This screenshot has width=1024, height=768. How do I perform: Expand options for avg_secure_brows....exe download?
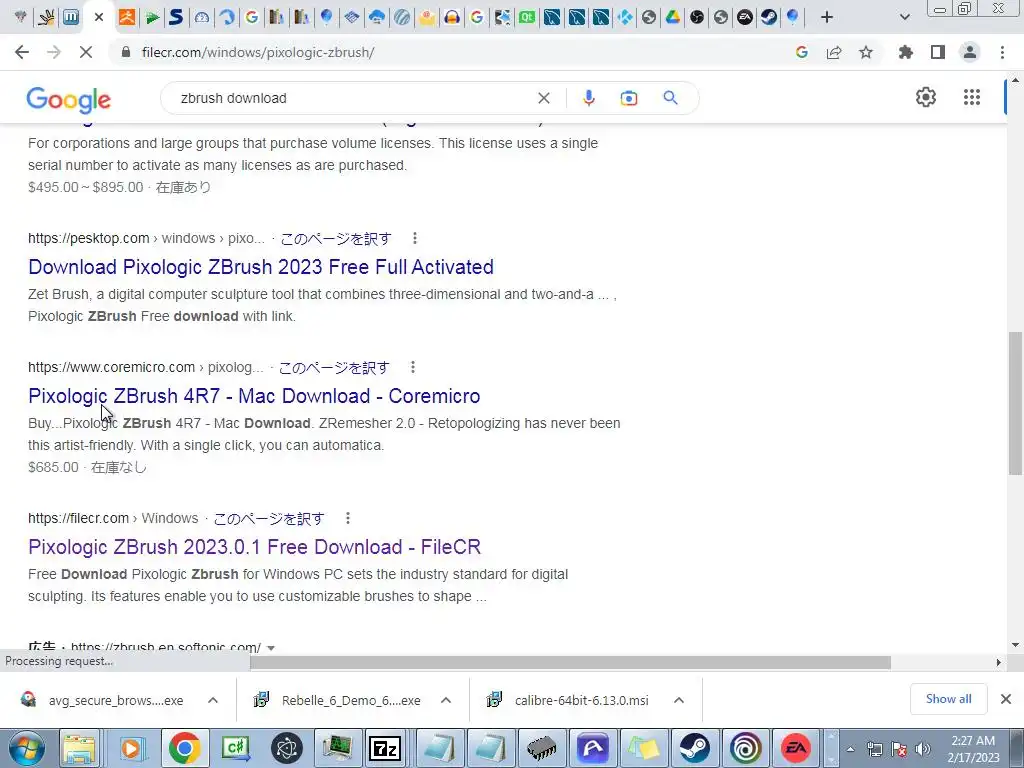213,700
